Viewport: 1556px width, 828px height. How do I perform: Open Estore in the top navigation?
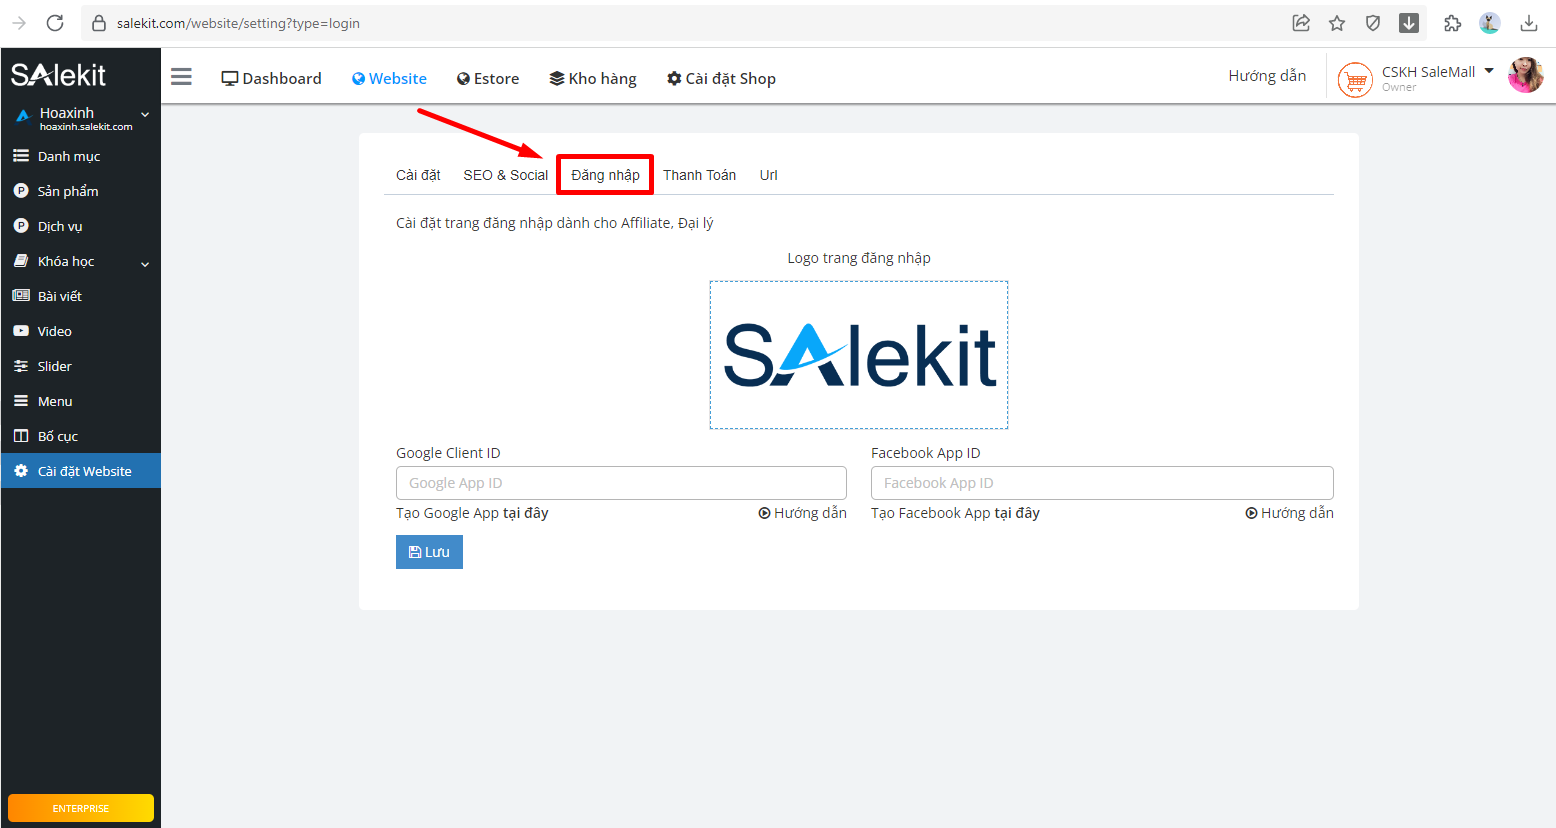488,78
